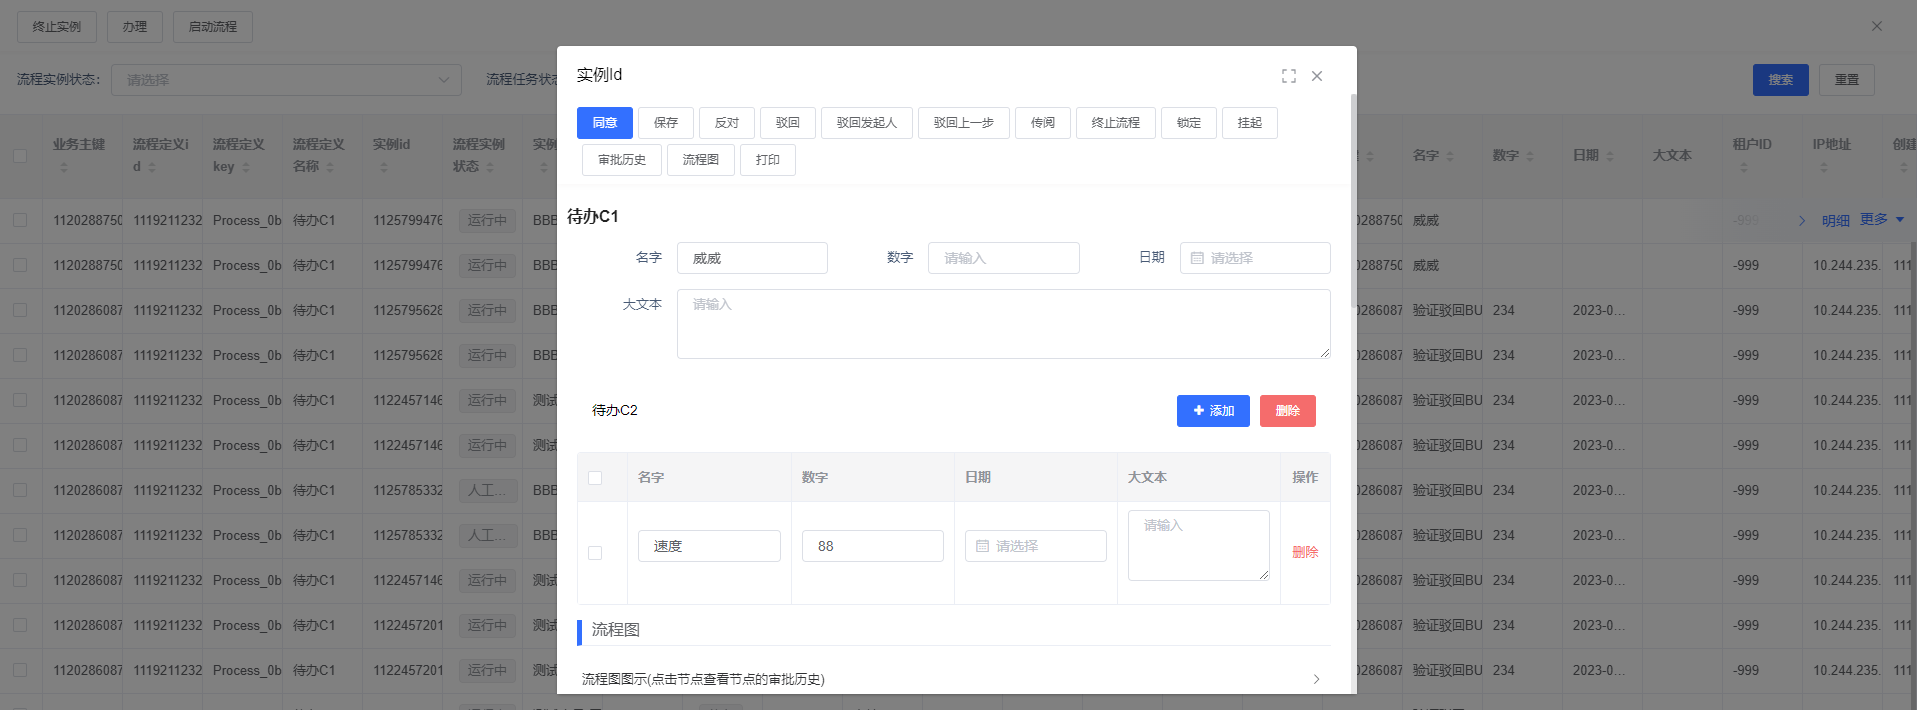Screen dimensions: 1917x710
Task: Click the fullscreen icon in the dialog header
Action: tap(1288, 76)
